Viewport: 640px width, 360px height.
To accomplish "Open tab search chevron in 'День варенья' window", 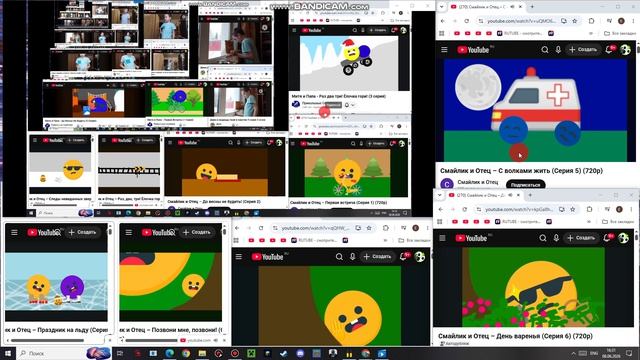I will (440, 195).
